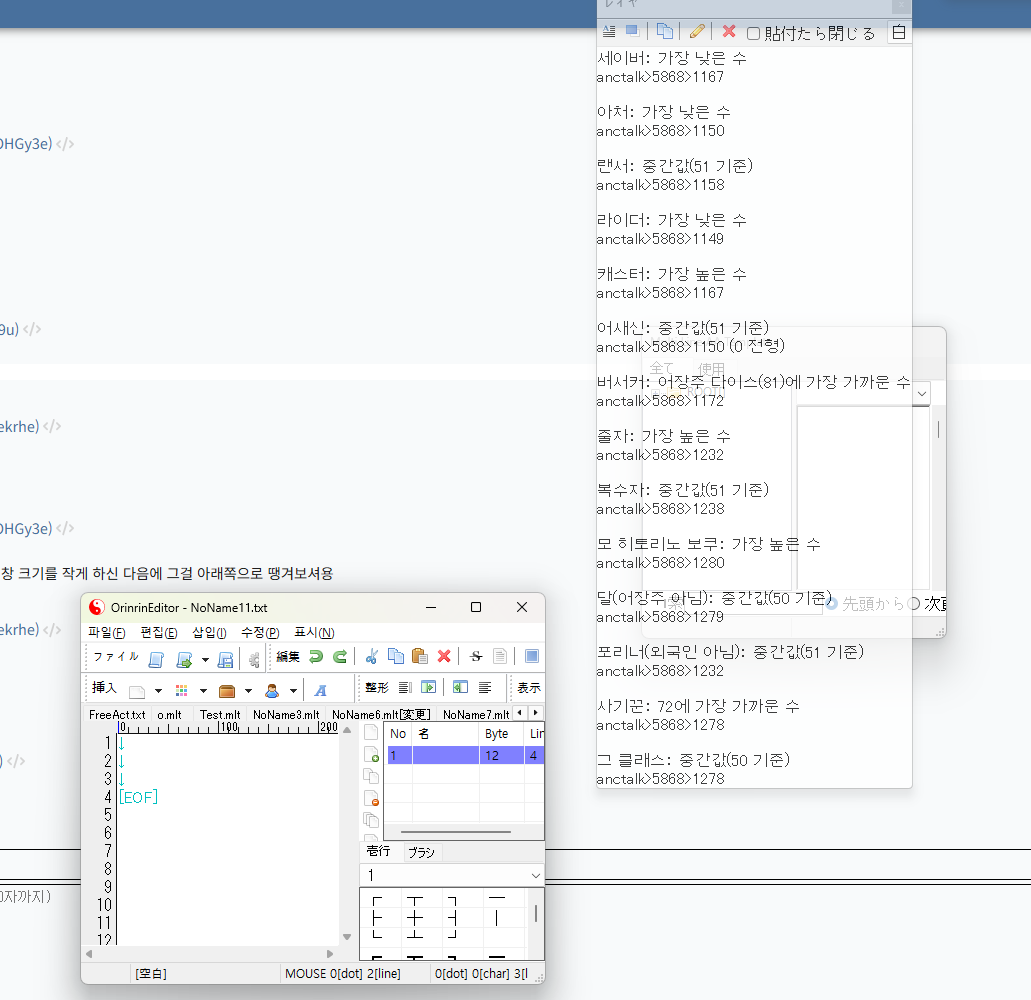Expand the color grid insert dropdown arrow
Viewport: 1031px width, 1000px height.
point(203,690)
